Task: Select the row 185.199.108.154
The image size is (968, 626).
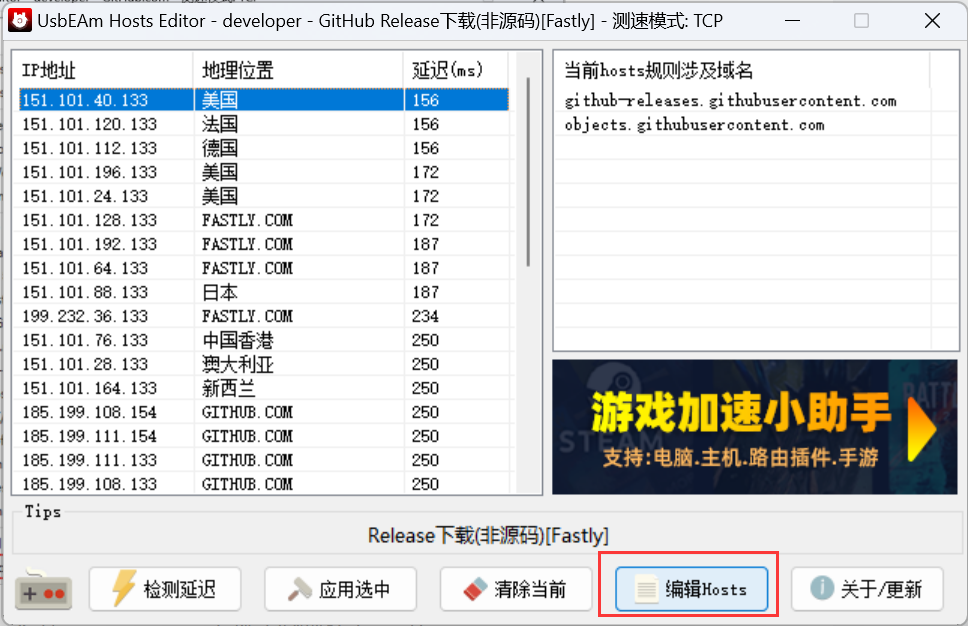Action: (x=264, y=412)
